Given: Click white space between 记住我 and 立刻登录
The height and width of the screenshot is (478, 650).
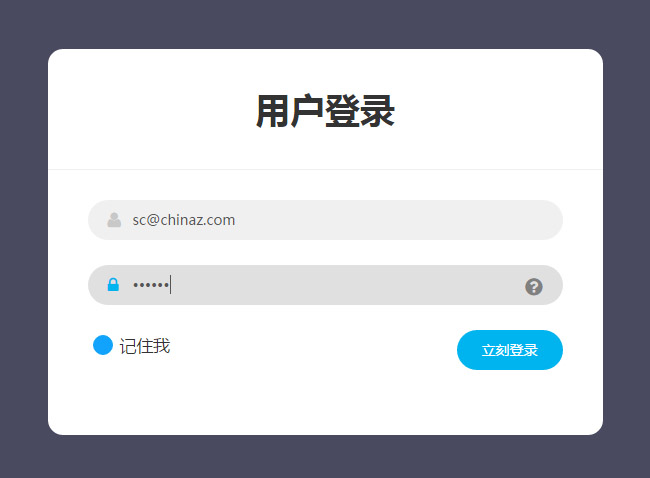Looking at the screenshot, I should pos(311,347).
